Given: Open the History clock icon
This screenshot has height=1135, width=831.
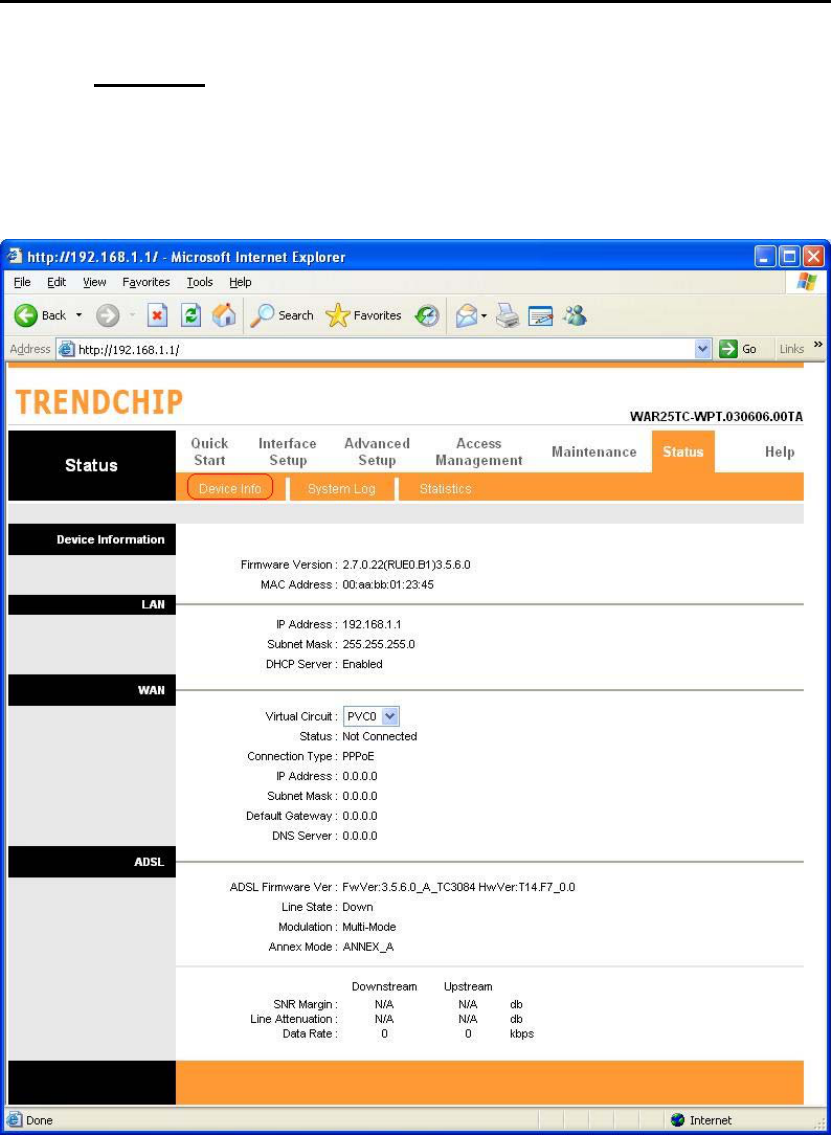Looking at the screenshot, I should 428,316.
